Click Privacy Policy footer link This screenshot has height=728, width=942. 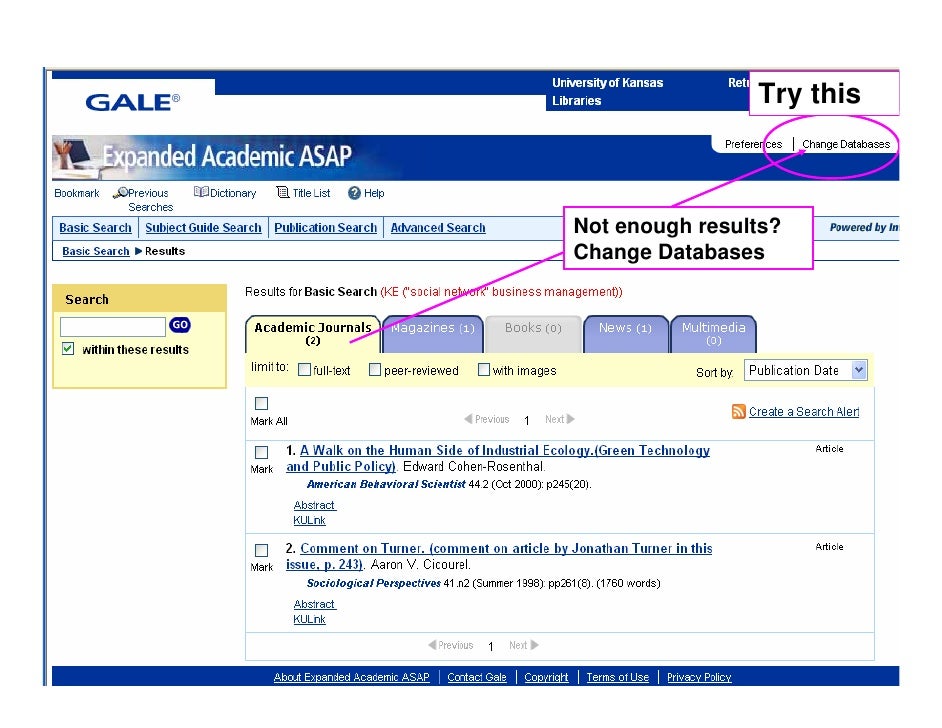pos(699,677)
